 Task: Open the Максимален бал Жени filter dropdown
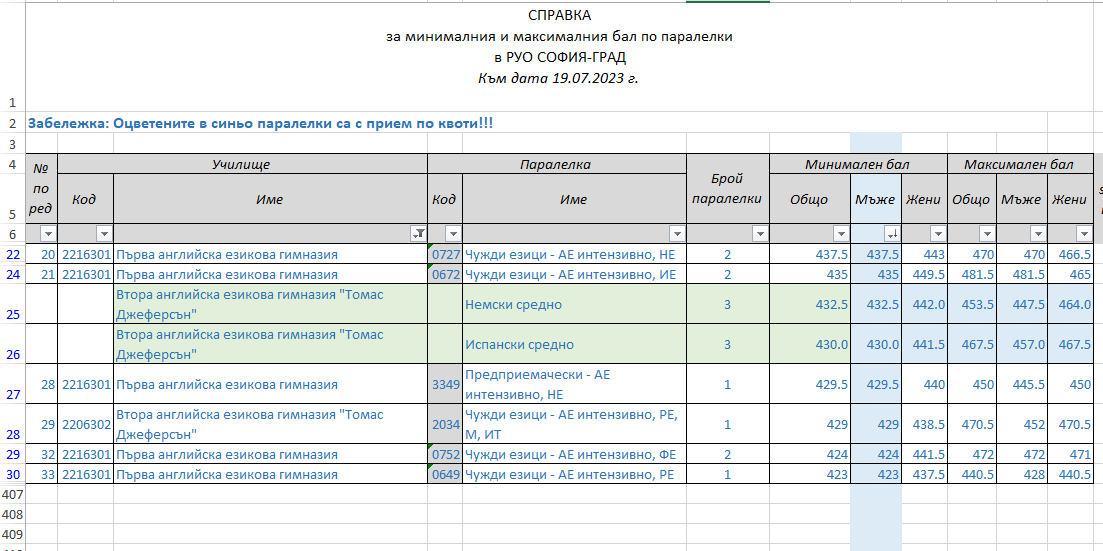pyautogui.click(x=1086, y=234)
